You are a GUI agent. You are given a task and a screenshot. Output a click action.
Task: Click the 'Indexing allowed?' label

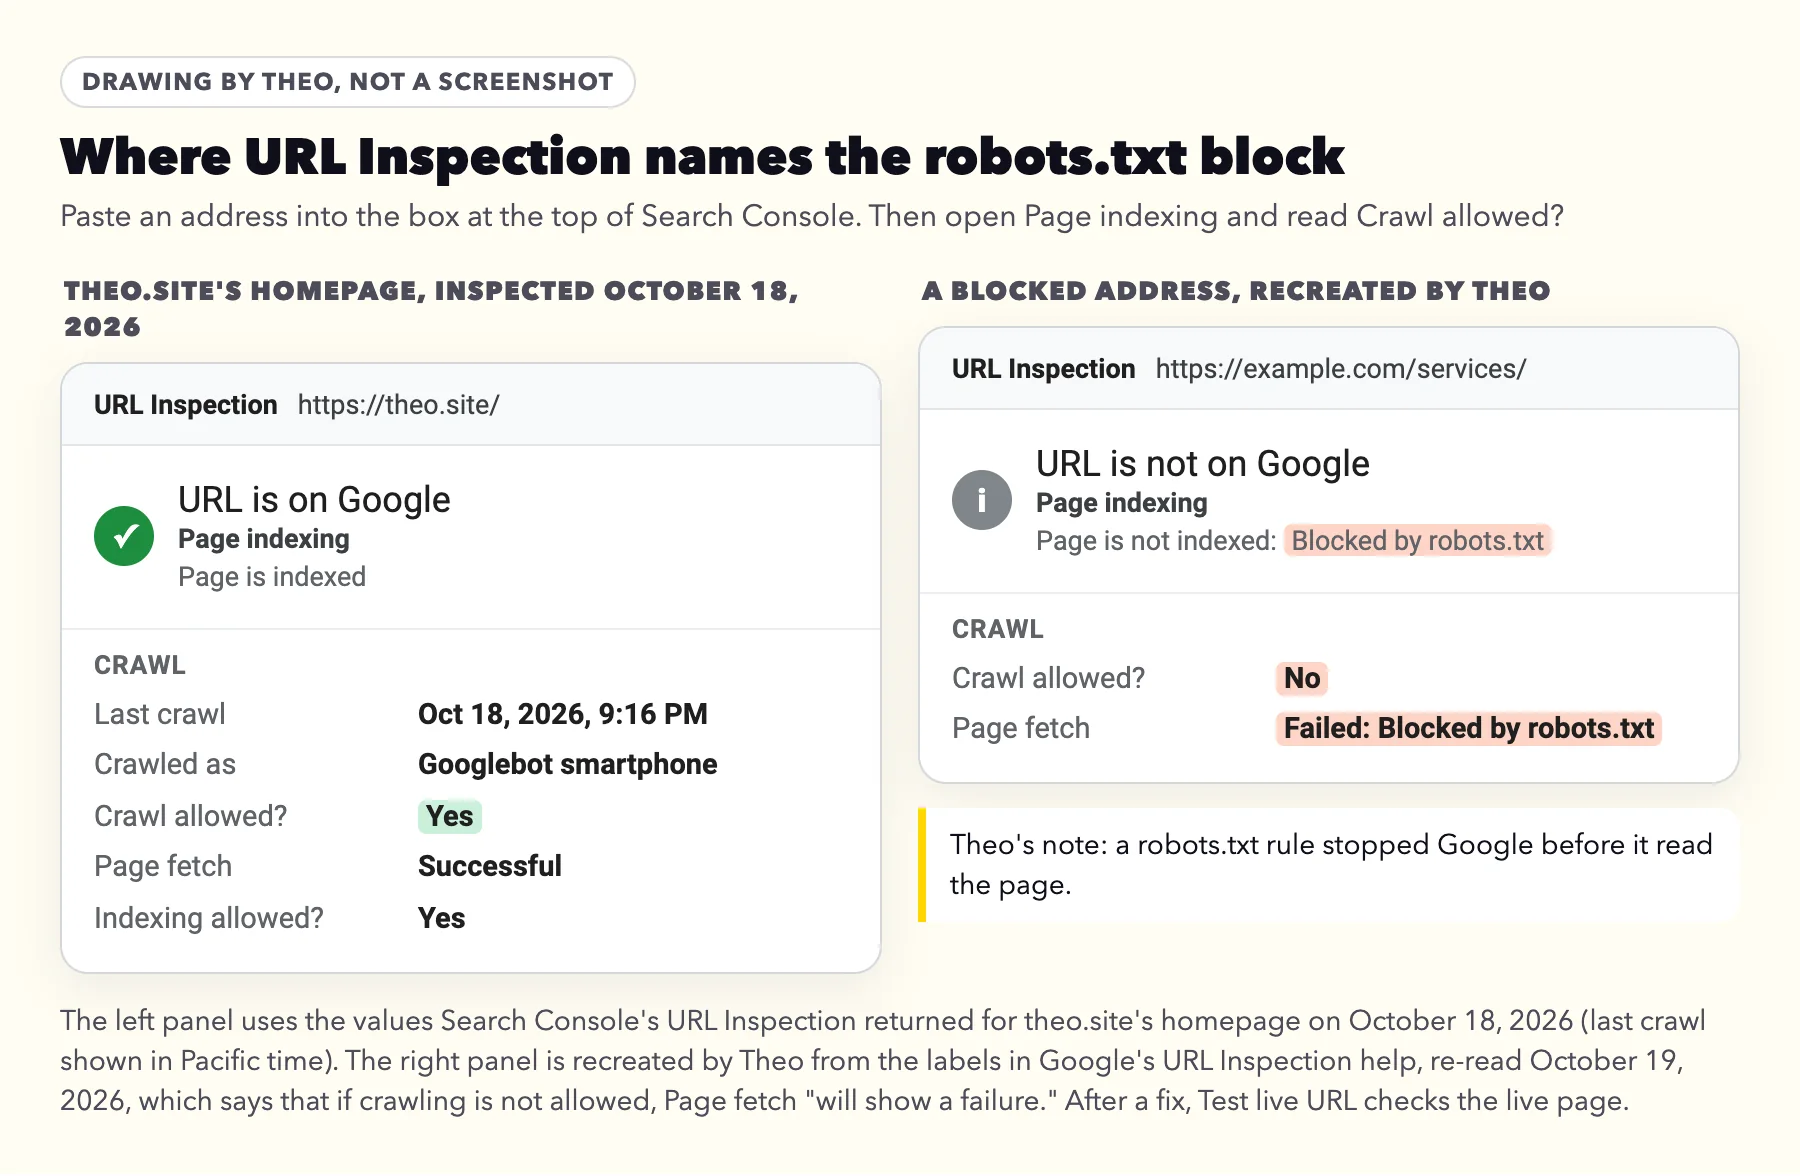[209, 918]
